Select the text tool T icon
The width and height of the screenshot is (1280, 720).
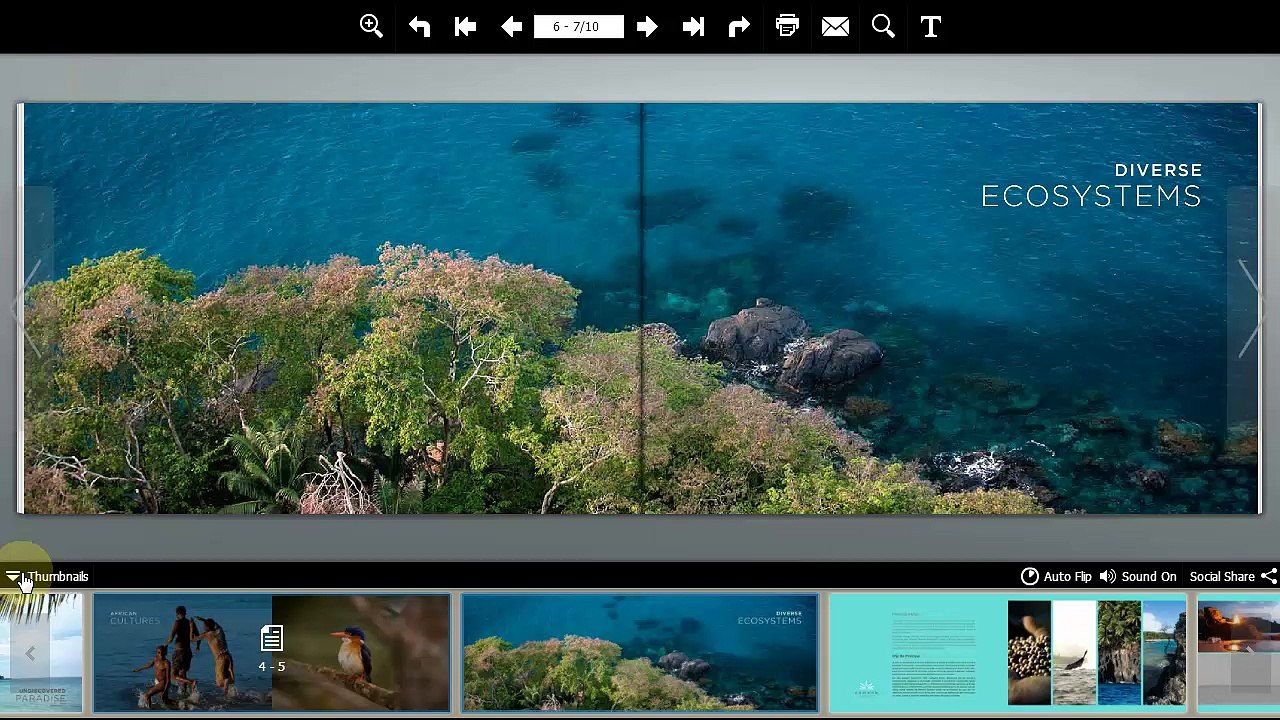coord(931,27)
